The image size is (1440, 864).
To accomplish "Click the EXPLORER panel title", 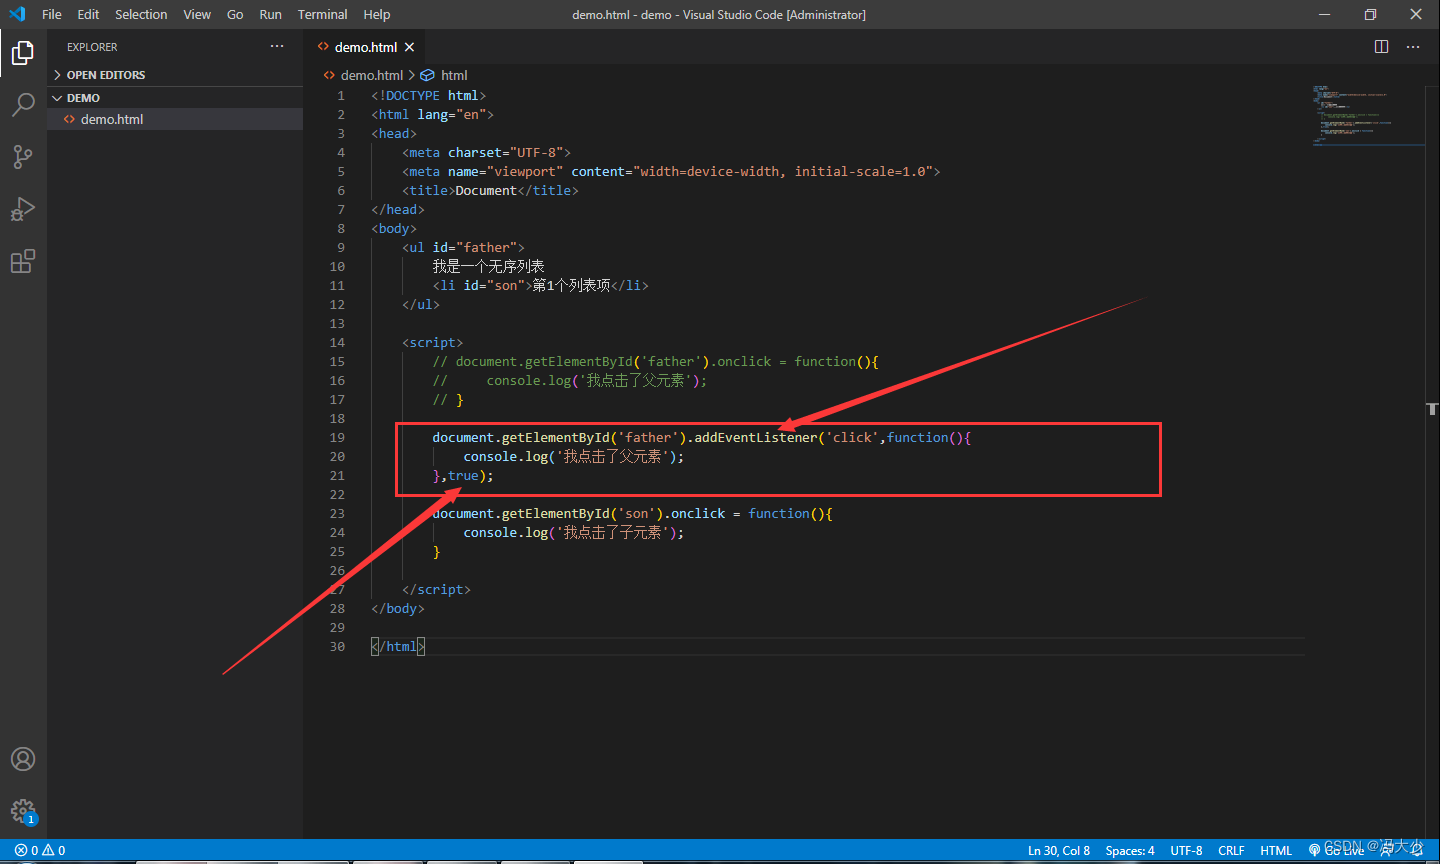I will click(x=92, y=47).
